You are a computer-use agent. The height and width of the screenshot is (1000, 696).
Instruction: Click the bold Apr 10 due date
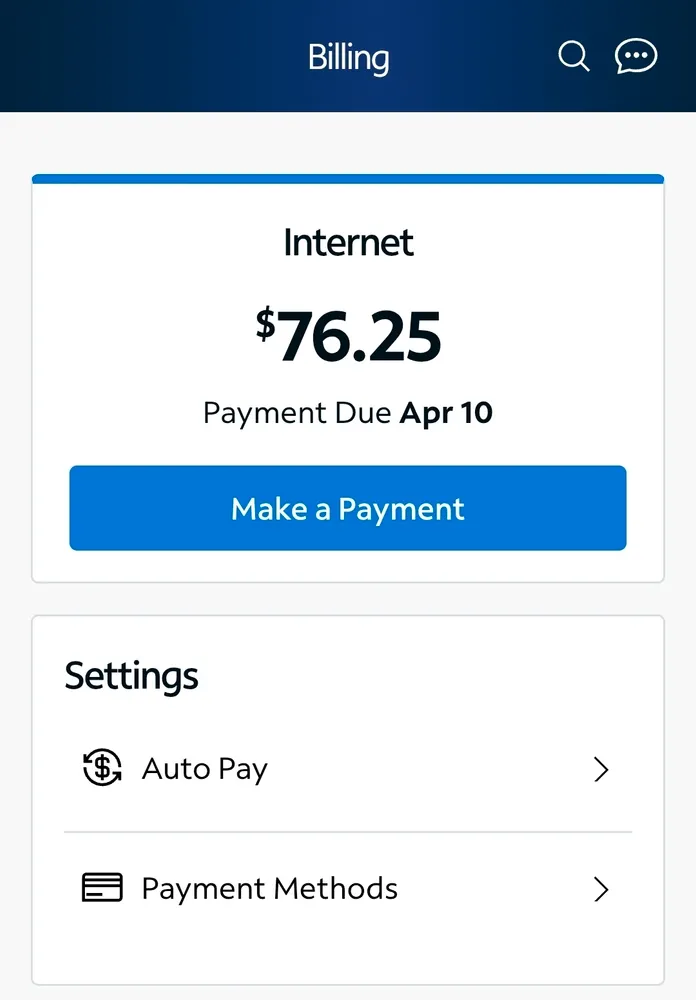click(446, 413)
